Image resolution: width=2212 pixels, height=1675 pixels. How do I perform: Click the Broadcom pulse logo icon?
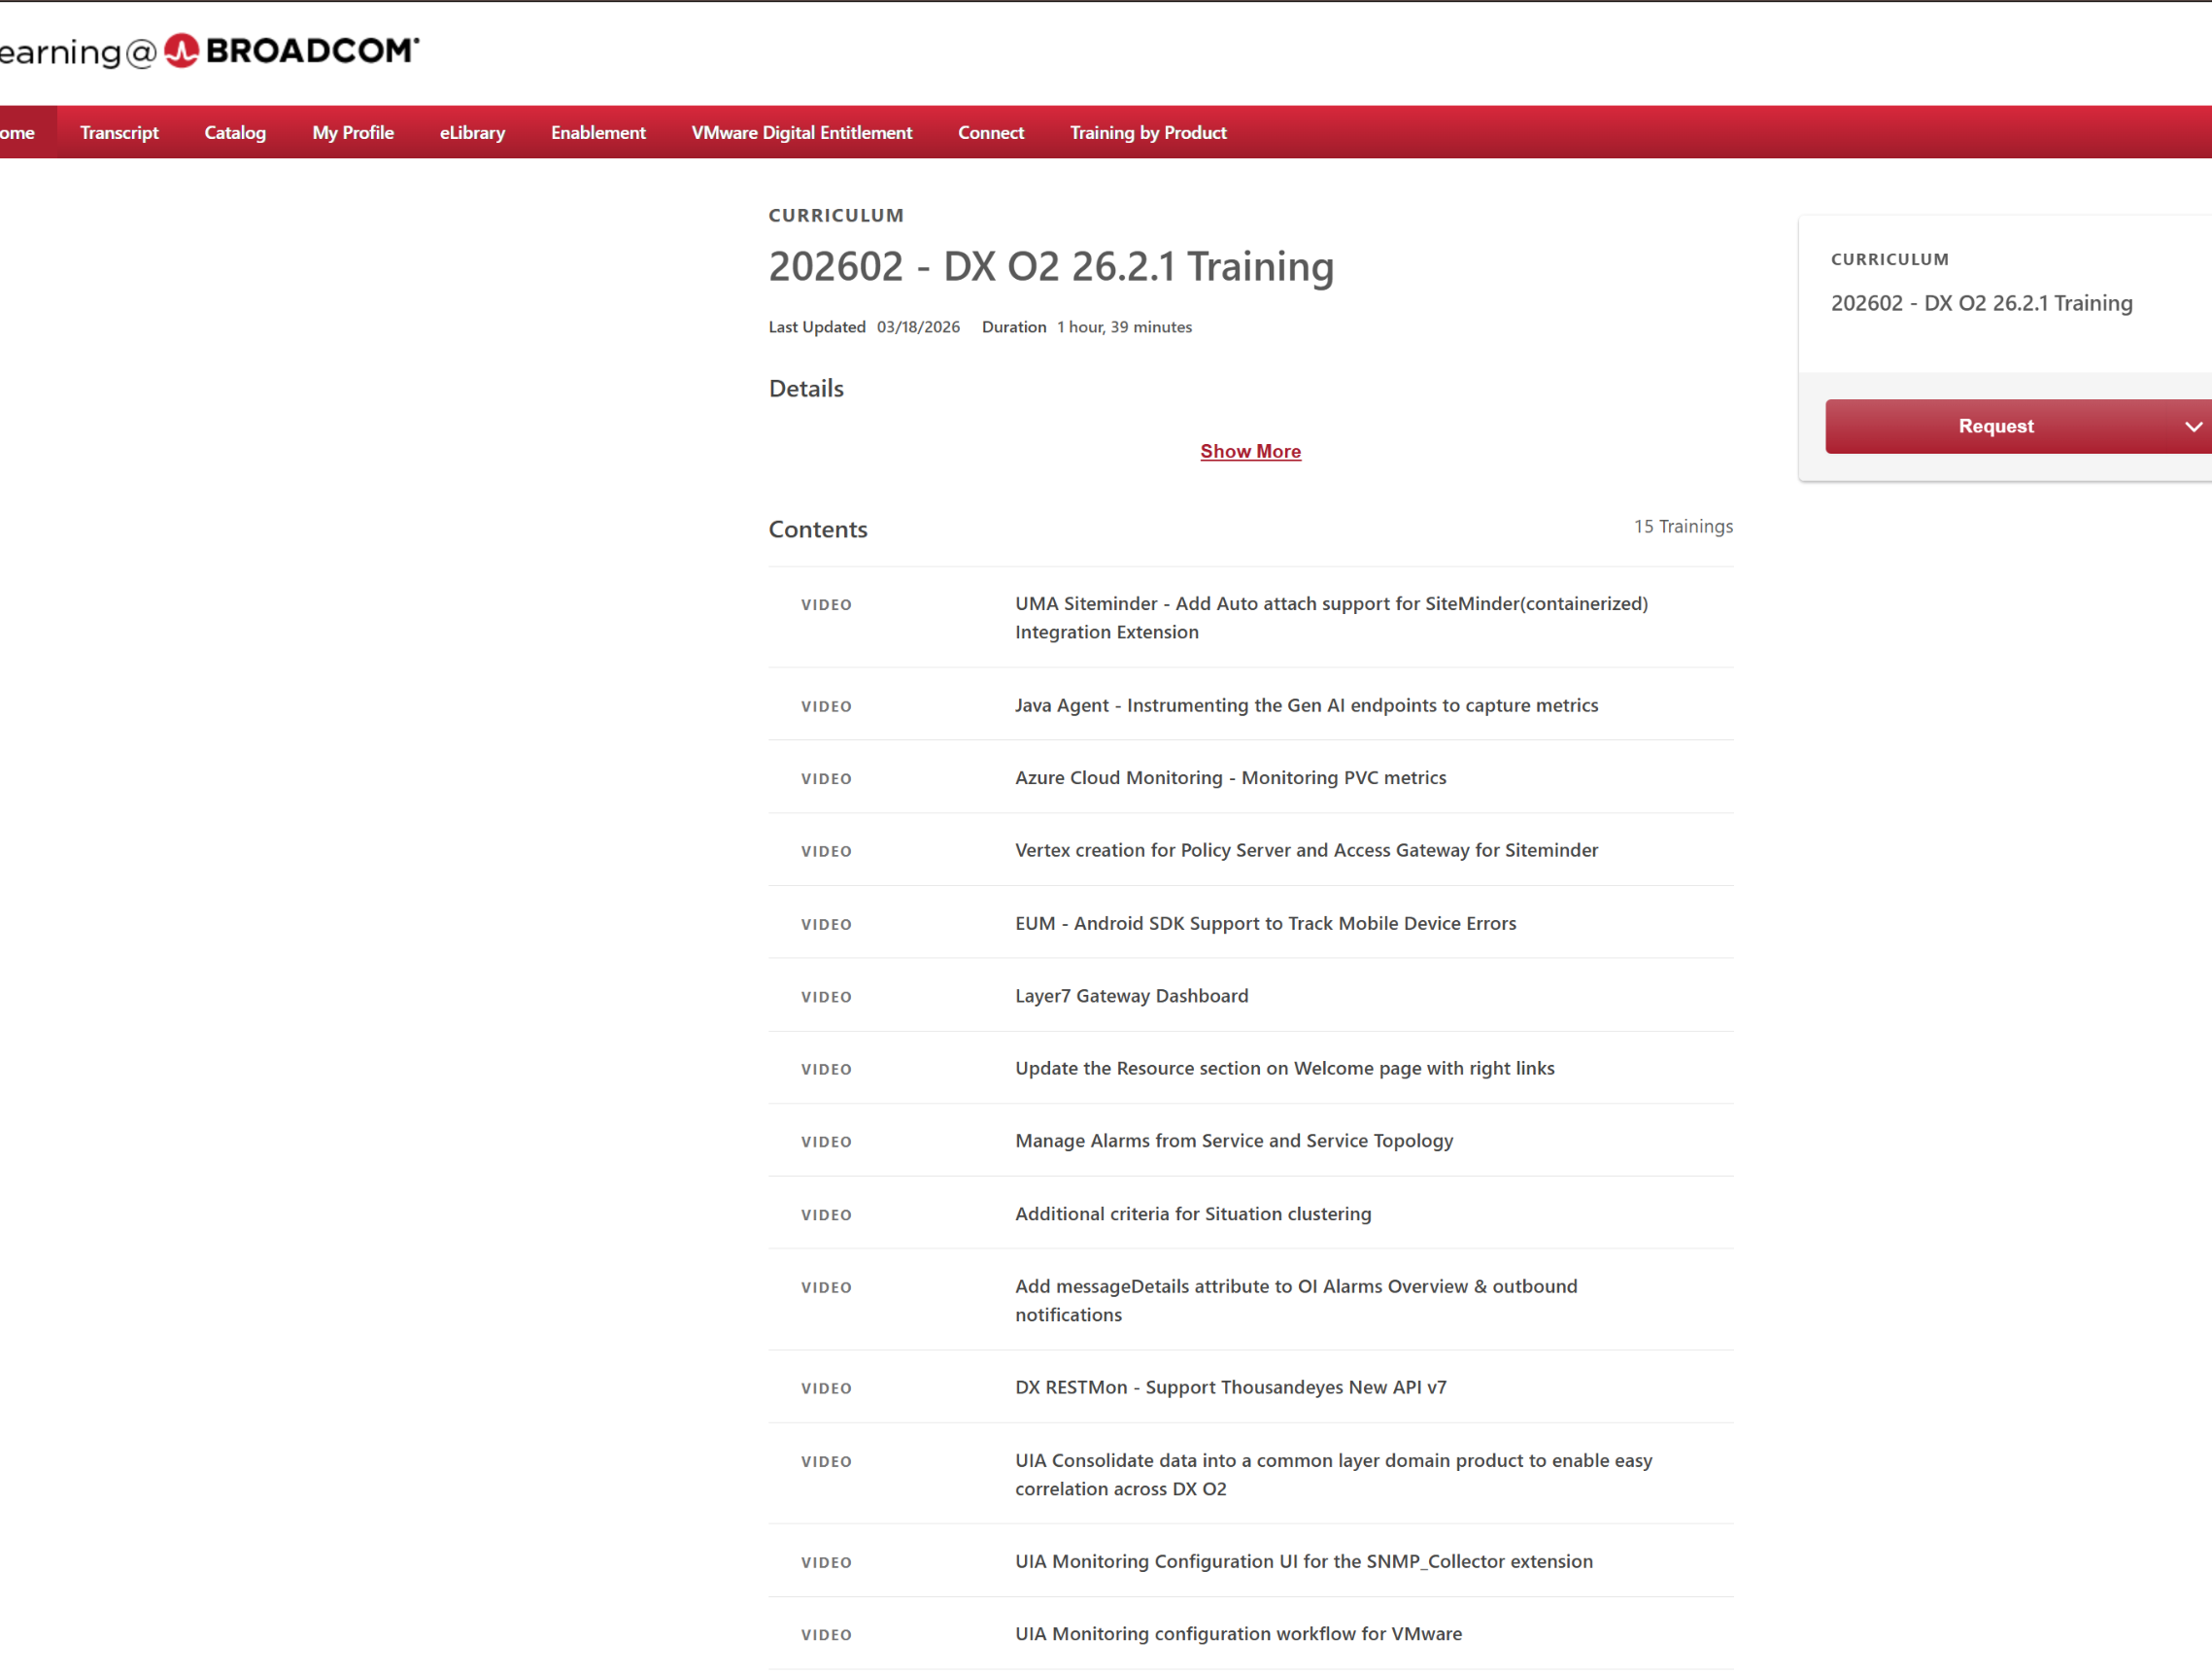point(181,50)
